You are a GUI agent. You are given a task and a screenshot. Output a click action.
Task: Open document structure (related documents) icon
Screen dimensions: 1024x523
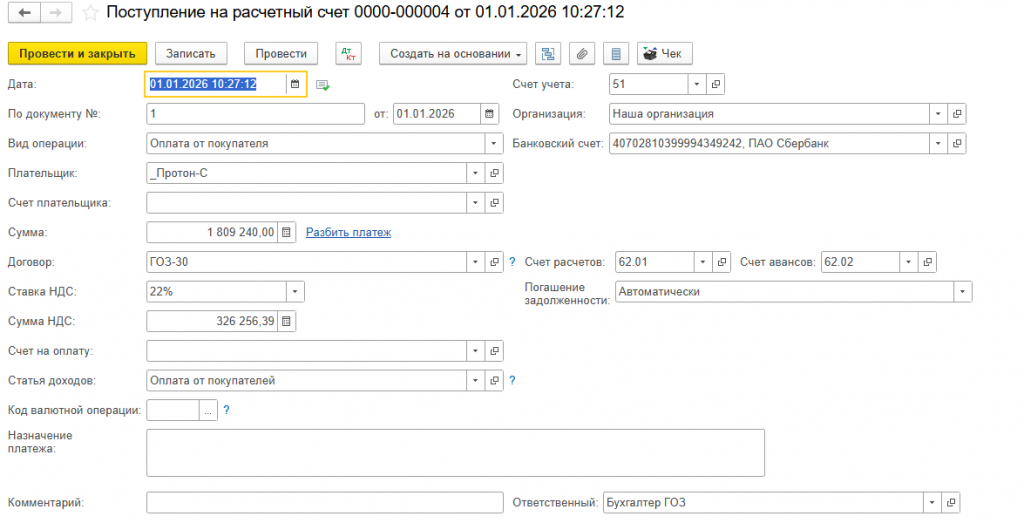(x=548, y=54)
